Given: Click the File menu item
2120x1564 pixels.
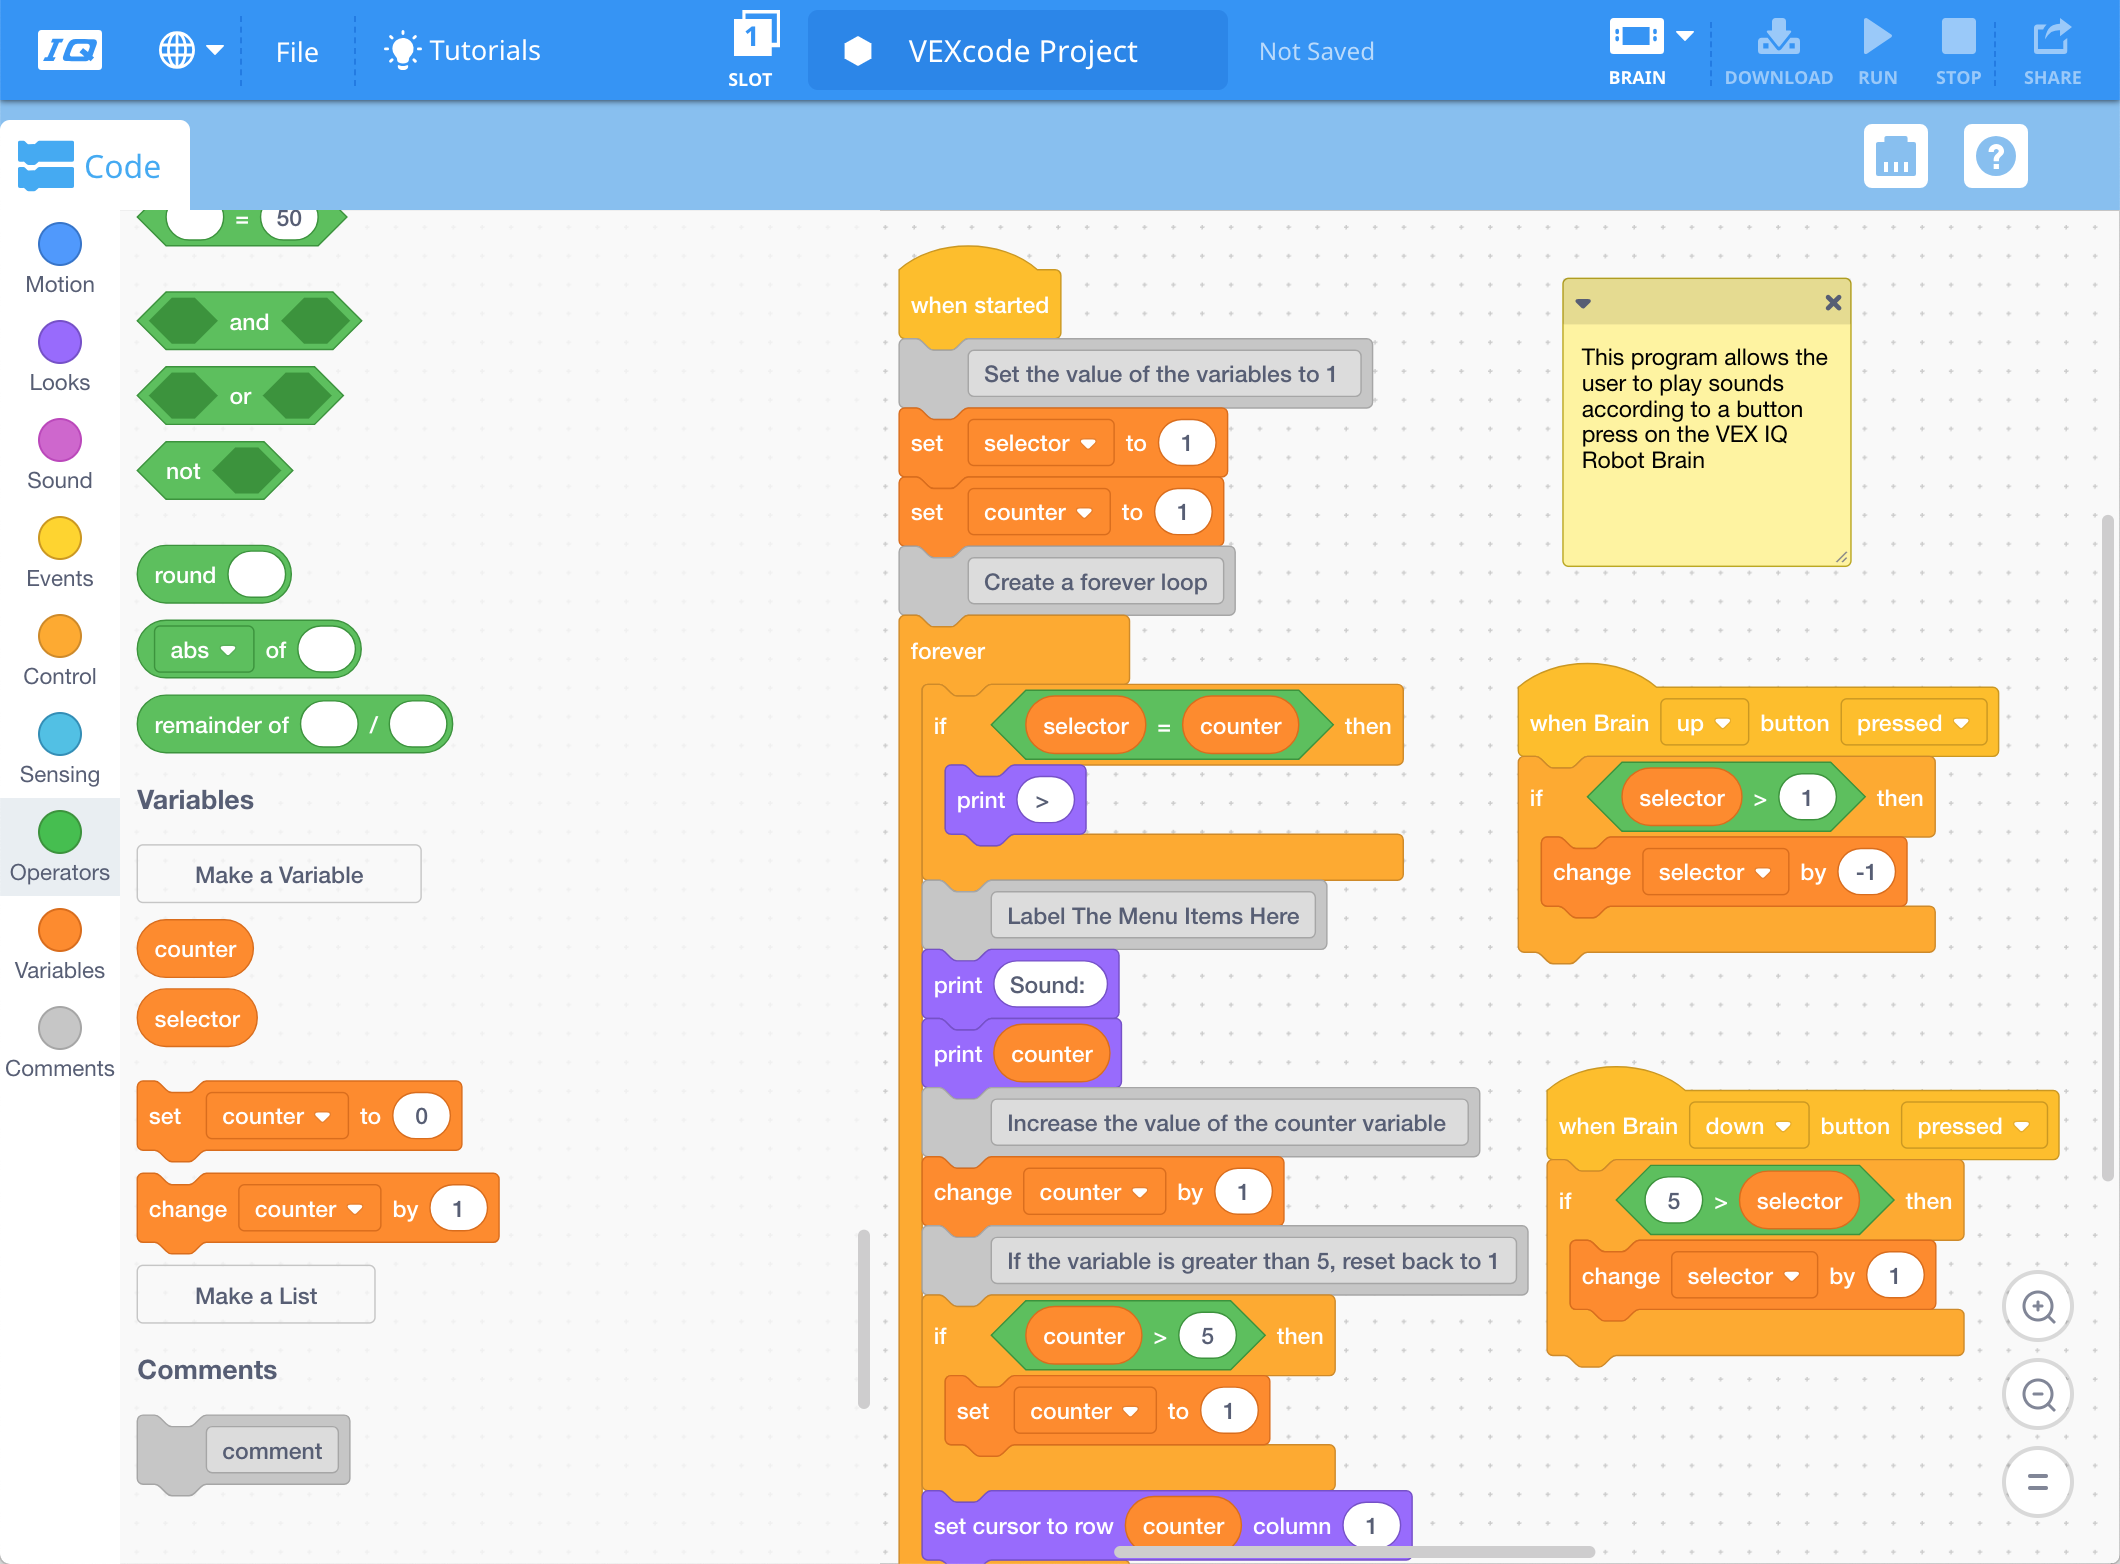Looking at the screenshot, I should pos(298,49).
